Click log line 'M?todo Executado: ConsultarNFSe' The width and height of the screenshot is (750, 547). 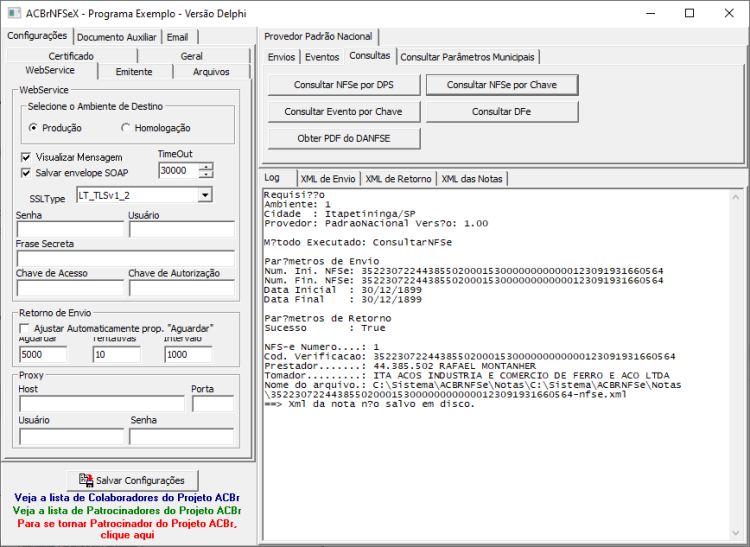pyautogui.click(x=358, y=242)
